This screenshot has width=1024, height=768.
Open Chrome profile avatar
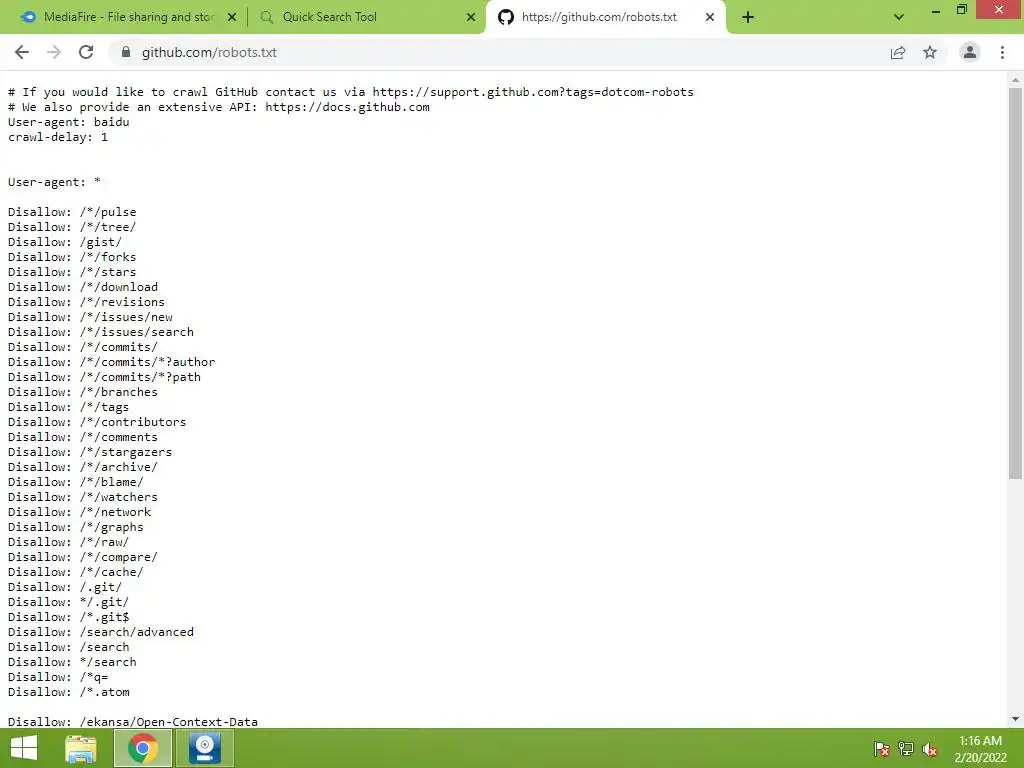pos(970,52)
